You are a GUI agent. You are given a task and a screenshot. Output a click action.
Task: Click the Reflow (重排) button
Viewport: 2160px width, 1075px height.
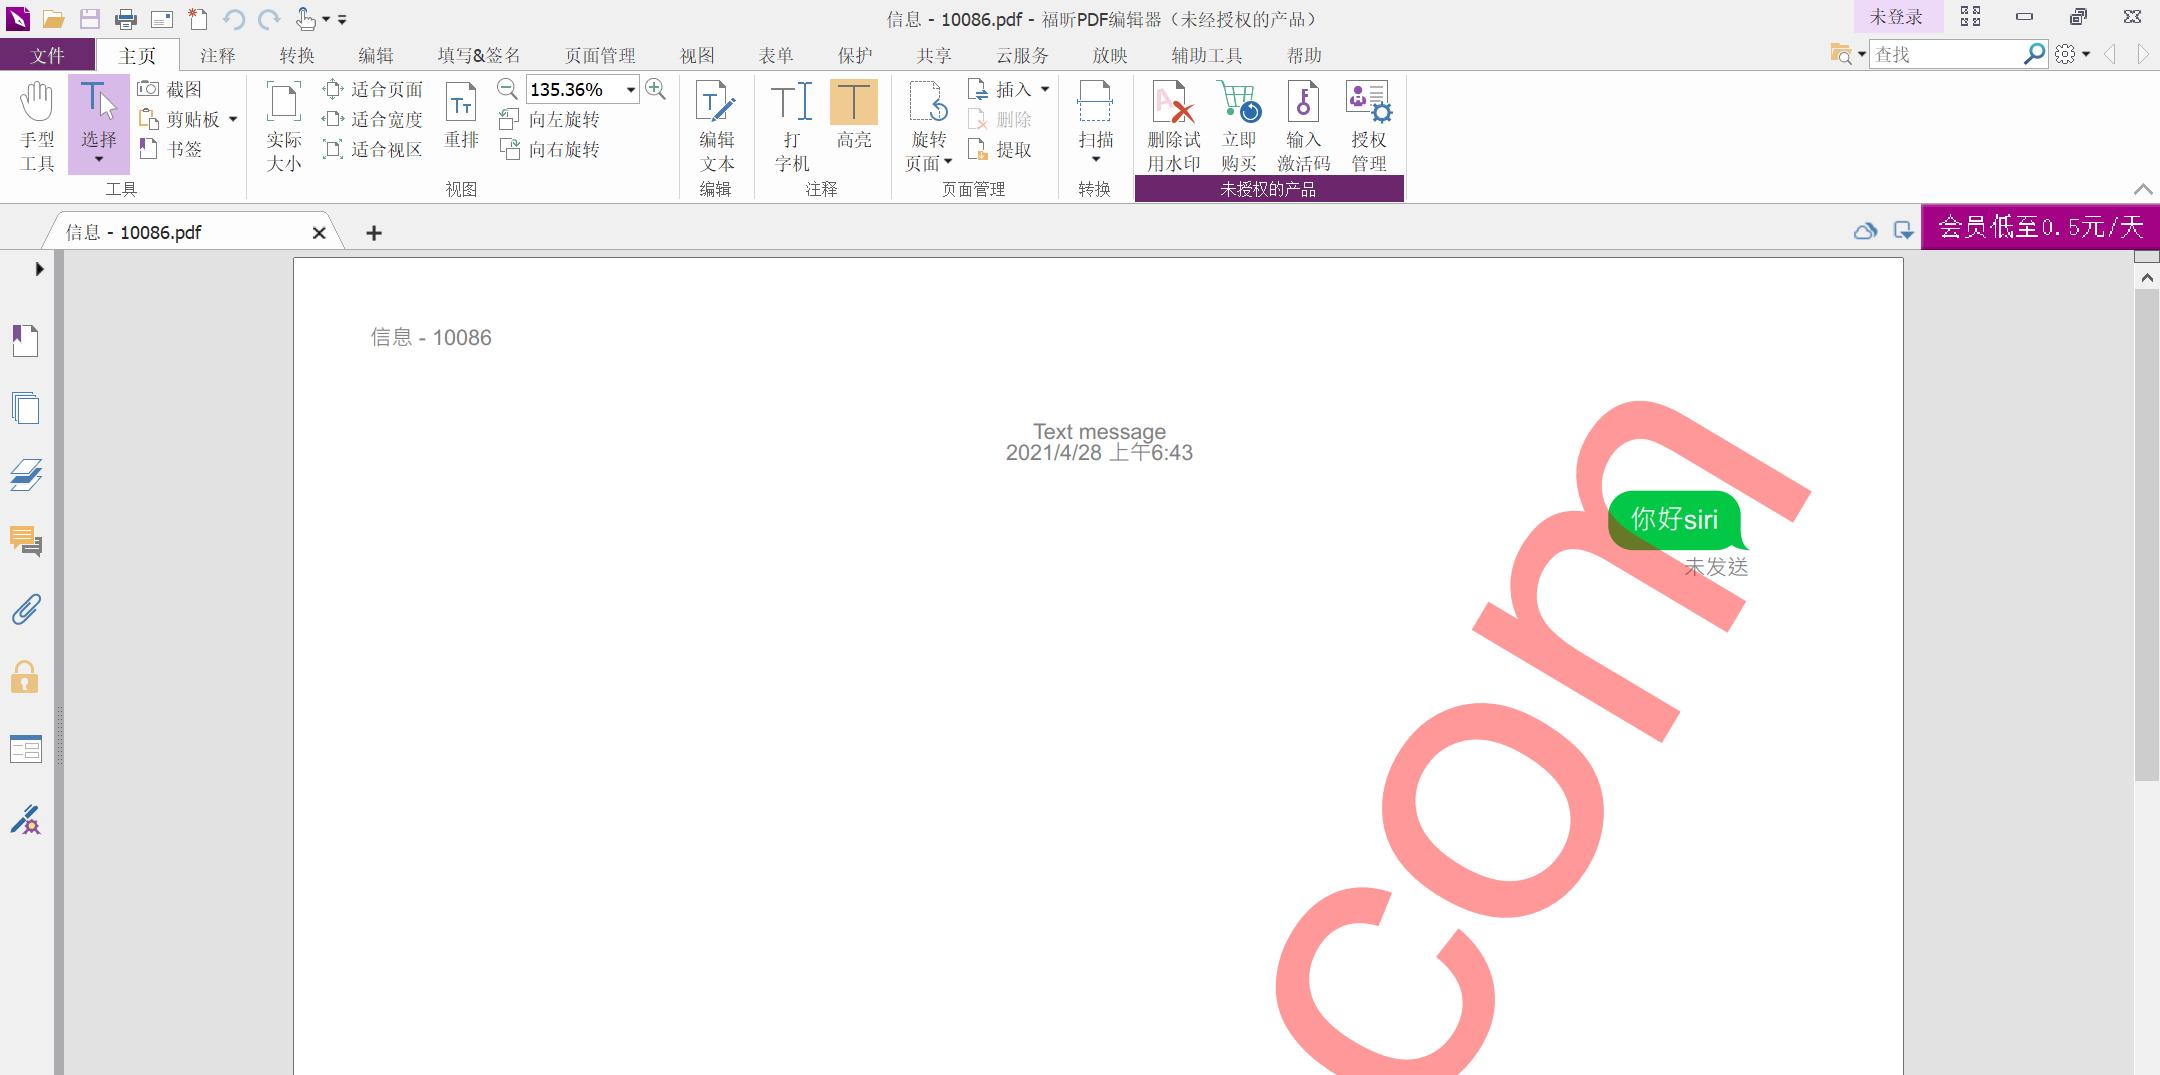[461, 116]
